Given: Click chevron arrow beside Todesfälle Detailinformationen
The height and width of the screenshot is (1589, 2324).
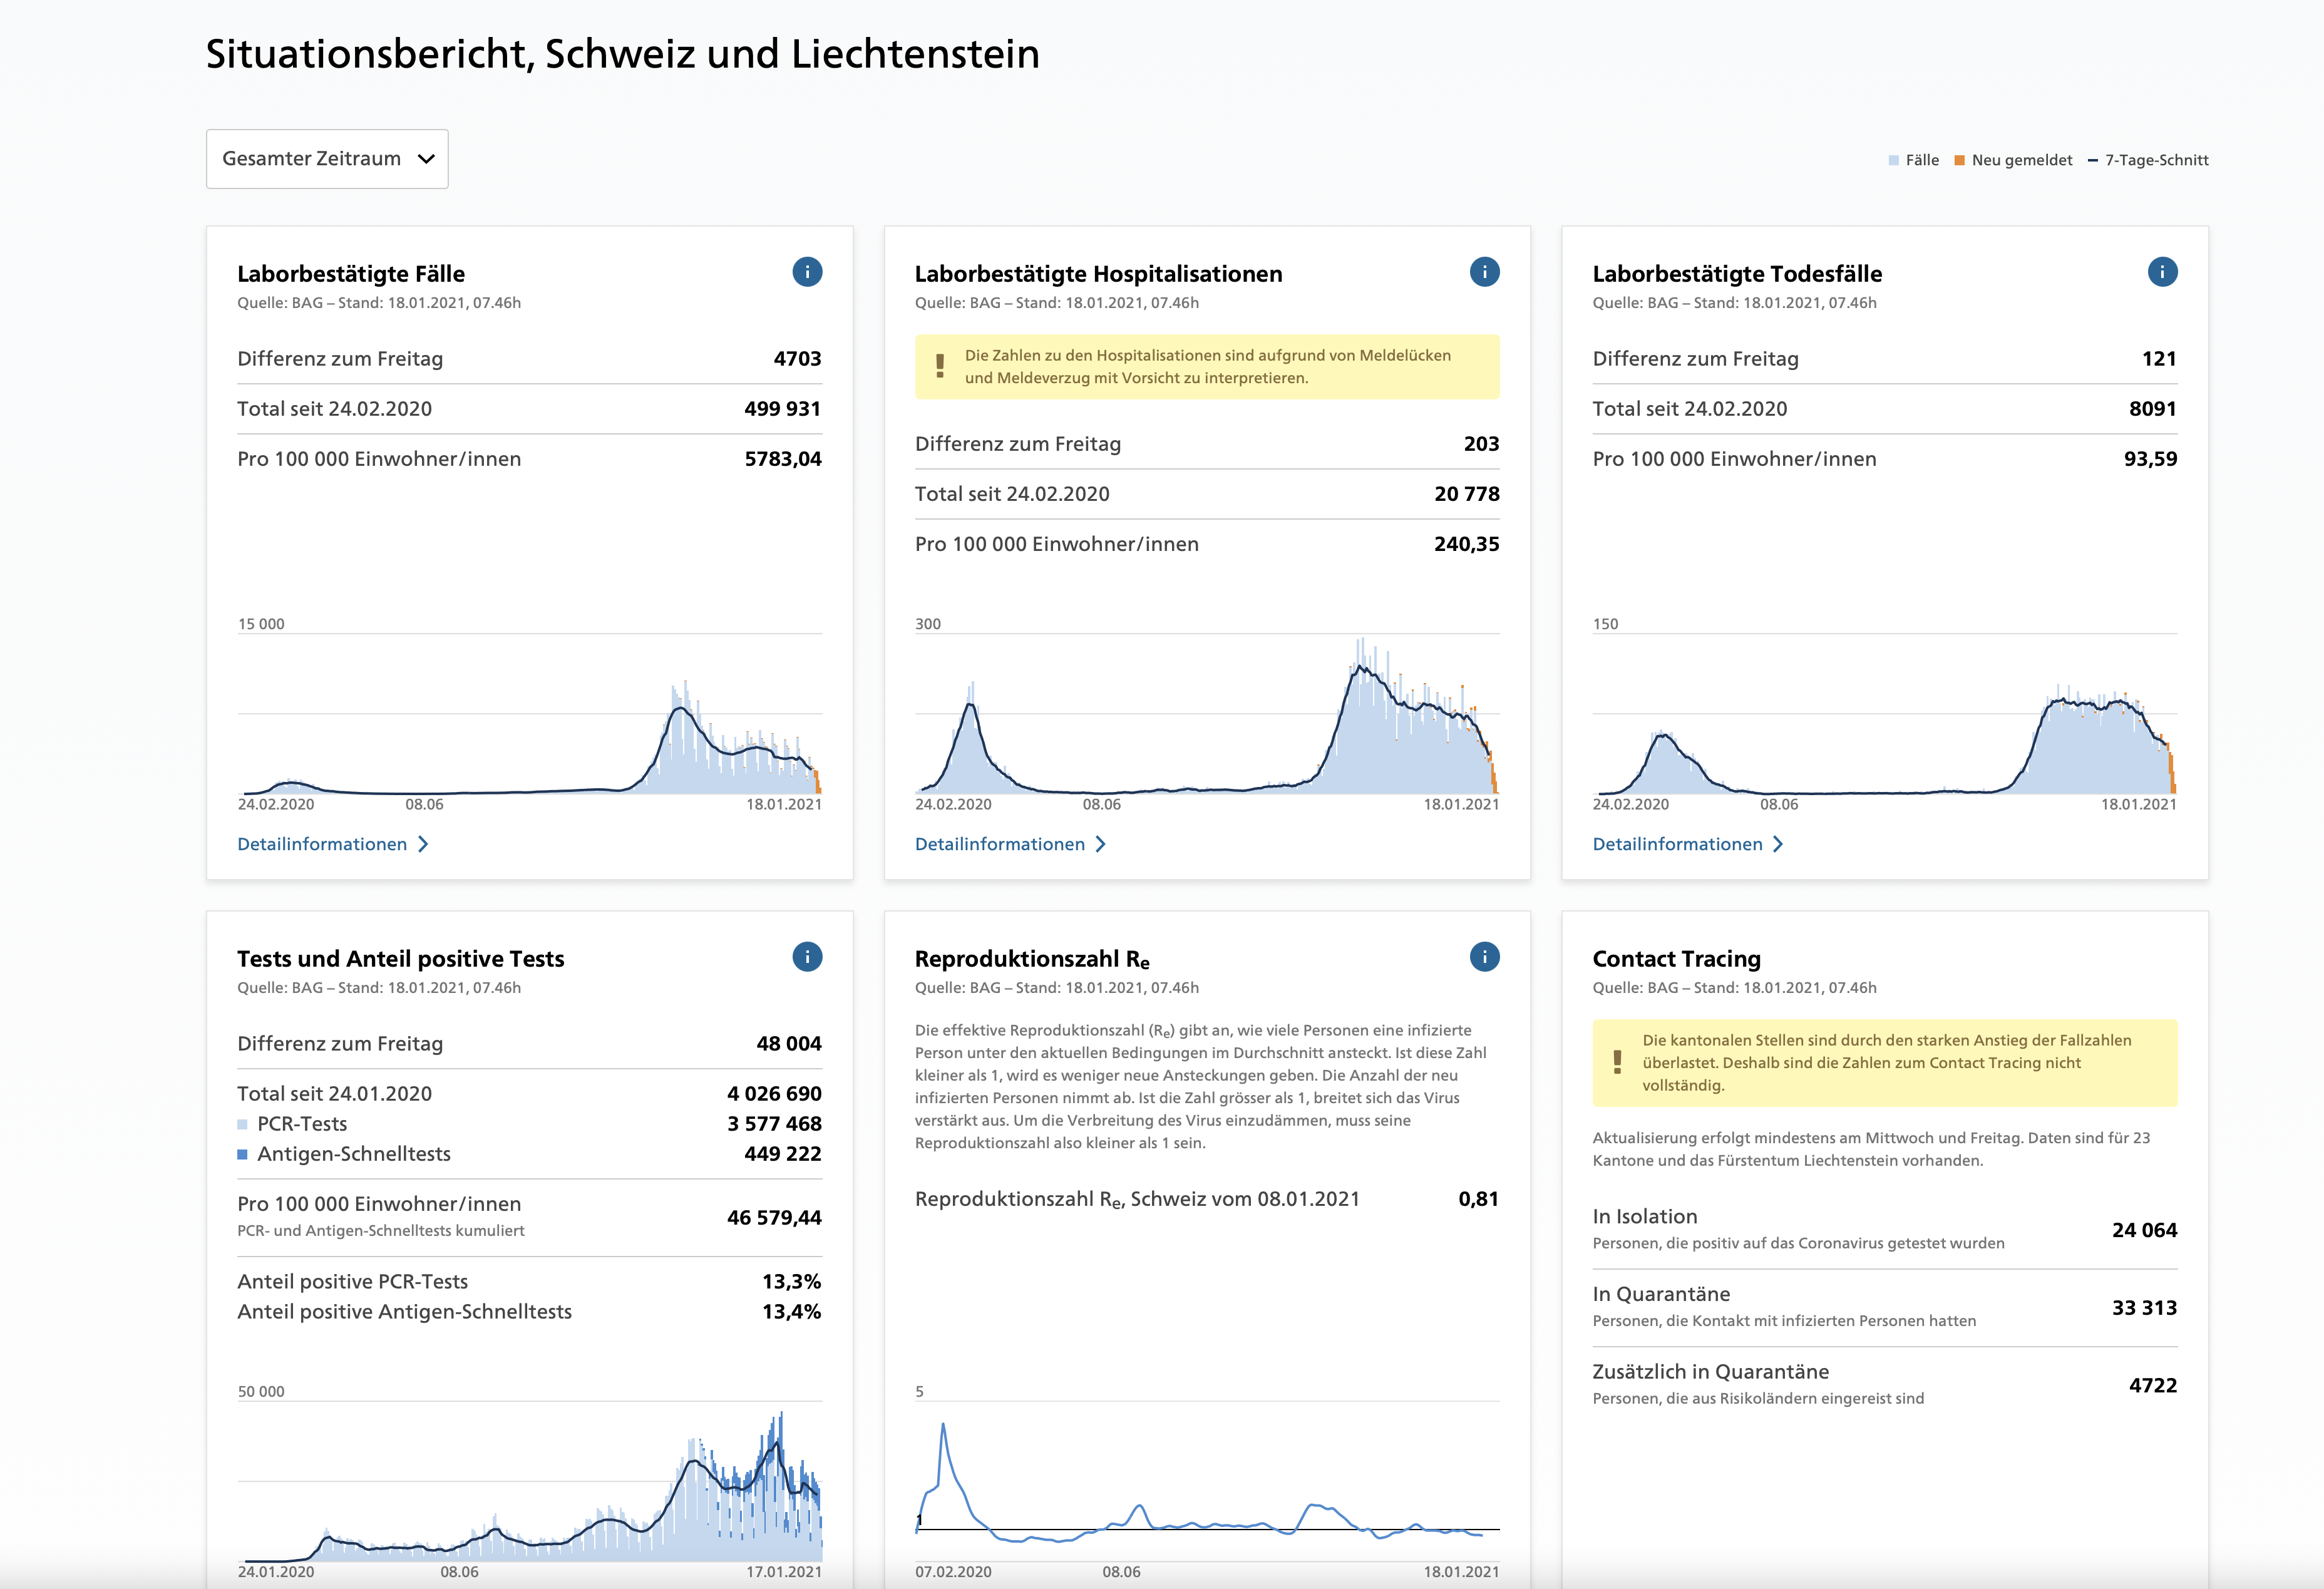Looking at the screenshot, I should coord(1778,844).
